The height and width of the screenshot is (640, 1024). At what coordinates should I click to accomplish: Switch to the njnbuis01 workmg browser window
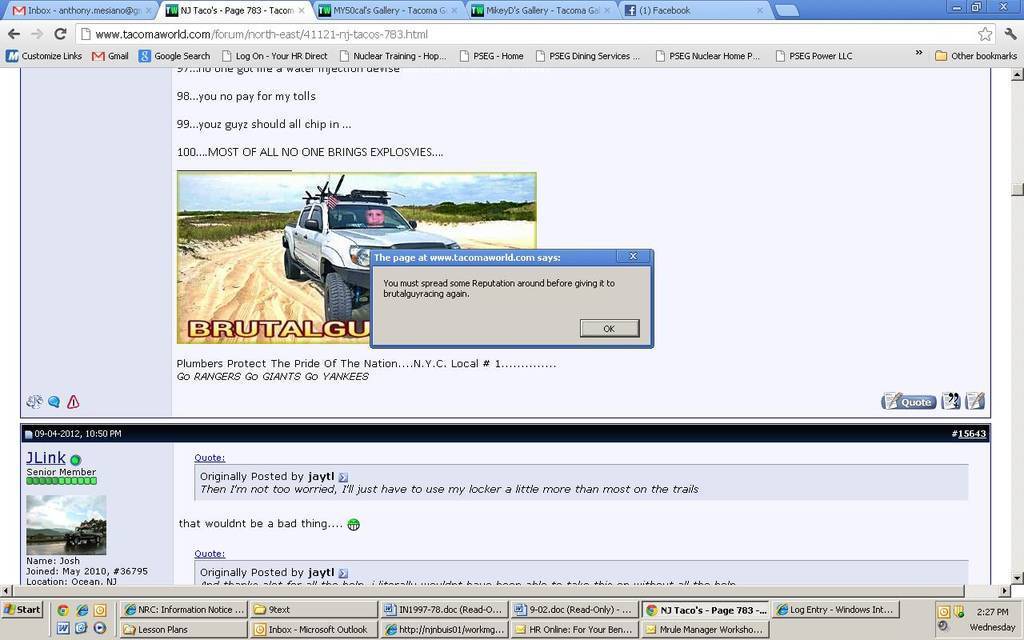444,630
